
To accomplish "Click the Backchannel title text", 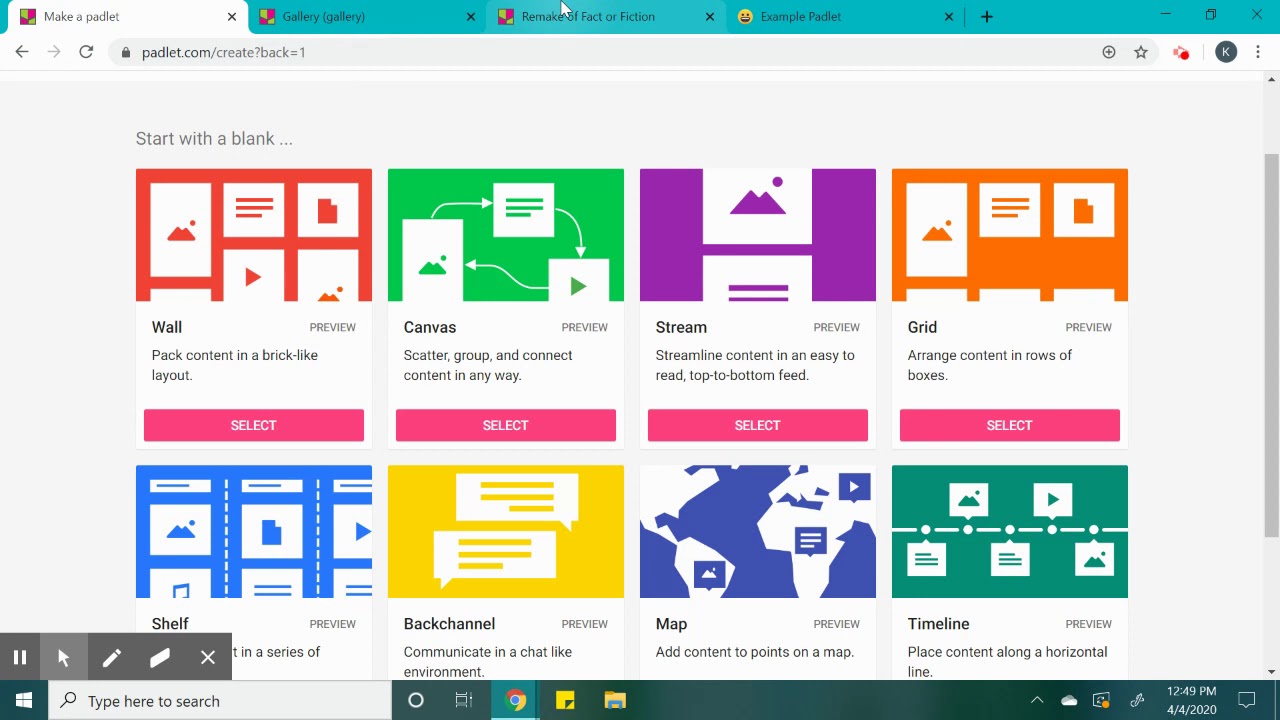I will point(449,624).
